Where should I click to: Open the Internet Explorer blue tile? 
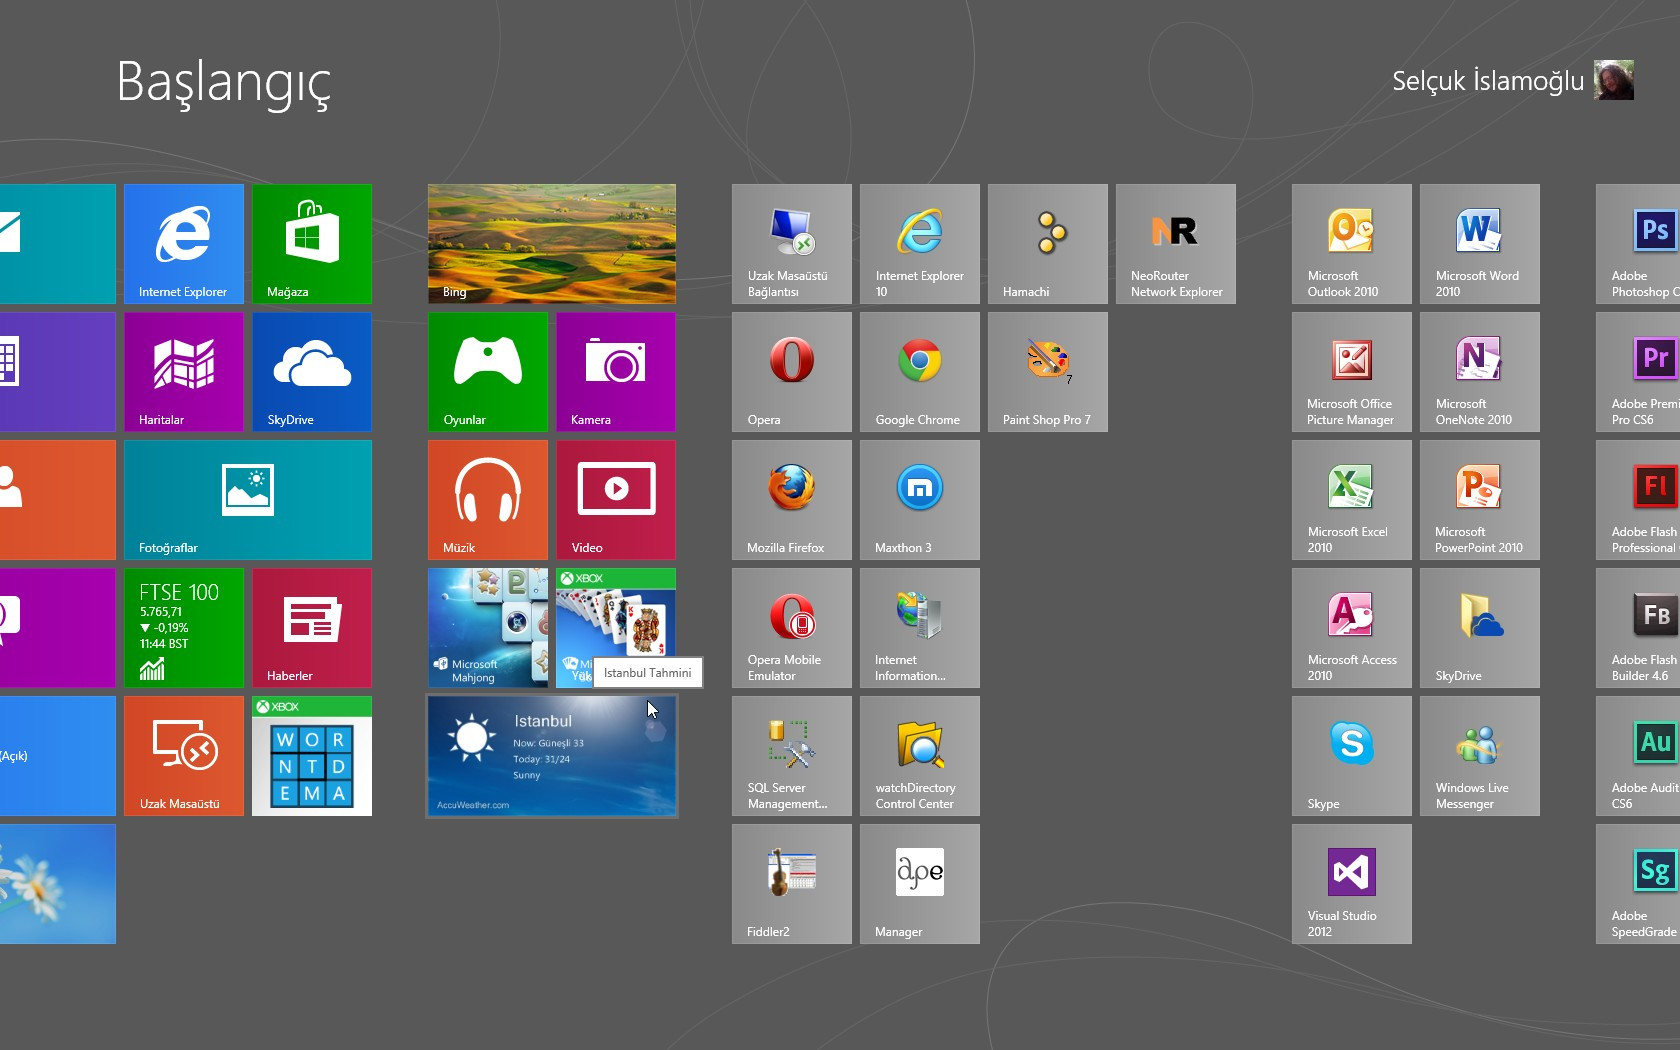click(184, 244)
